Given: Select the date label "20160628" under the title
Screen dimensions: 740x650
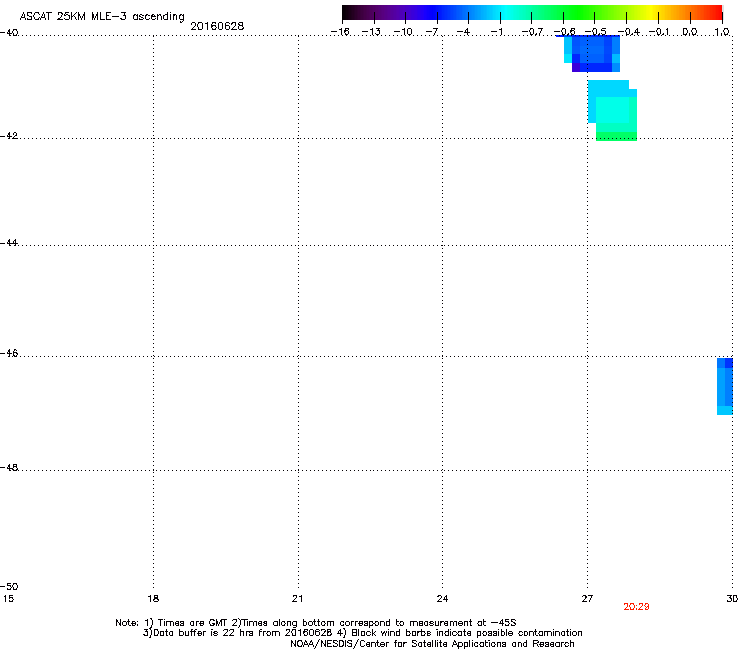Looking at the screenshot, I should tap(217, 26).
